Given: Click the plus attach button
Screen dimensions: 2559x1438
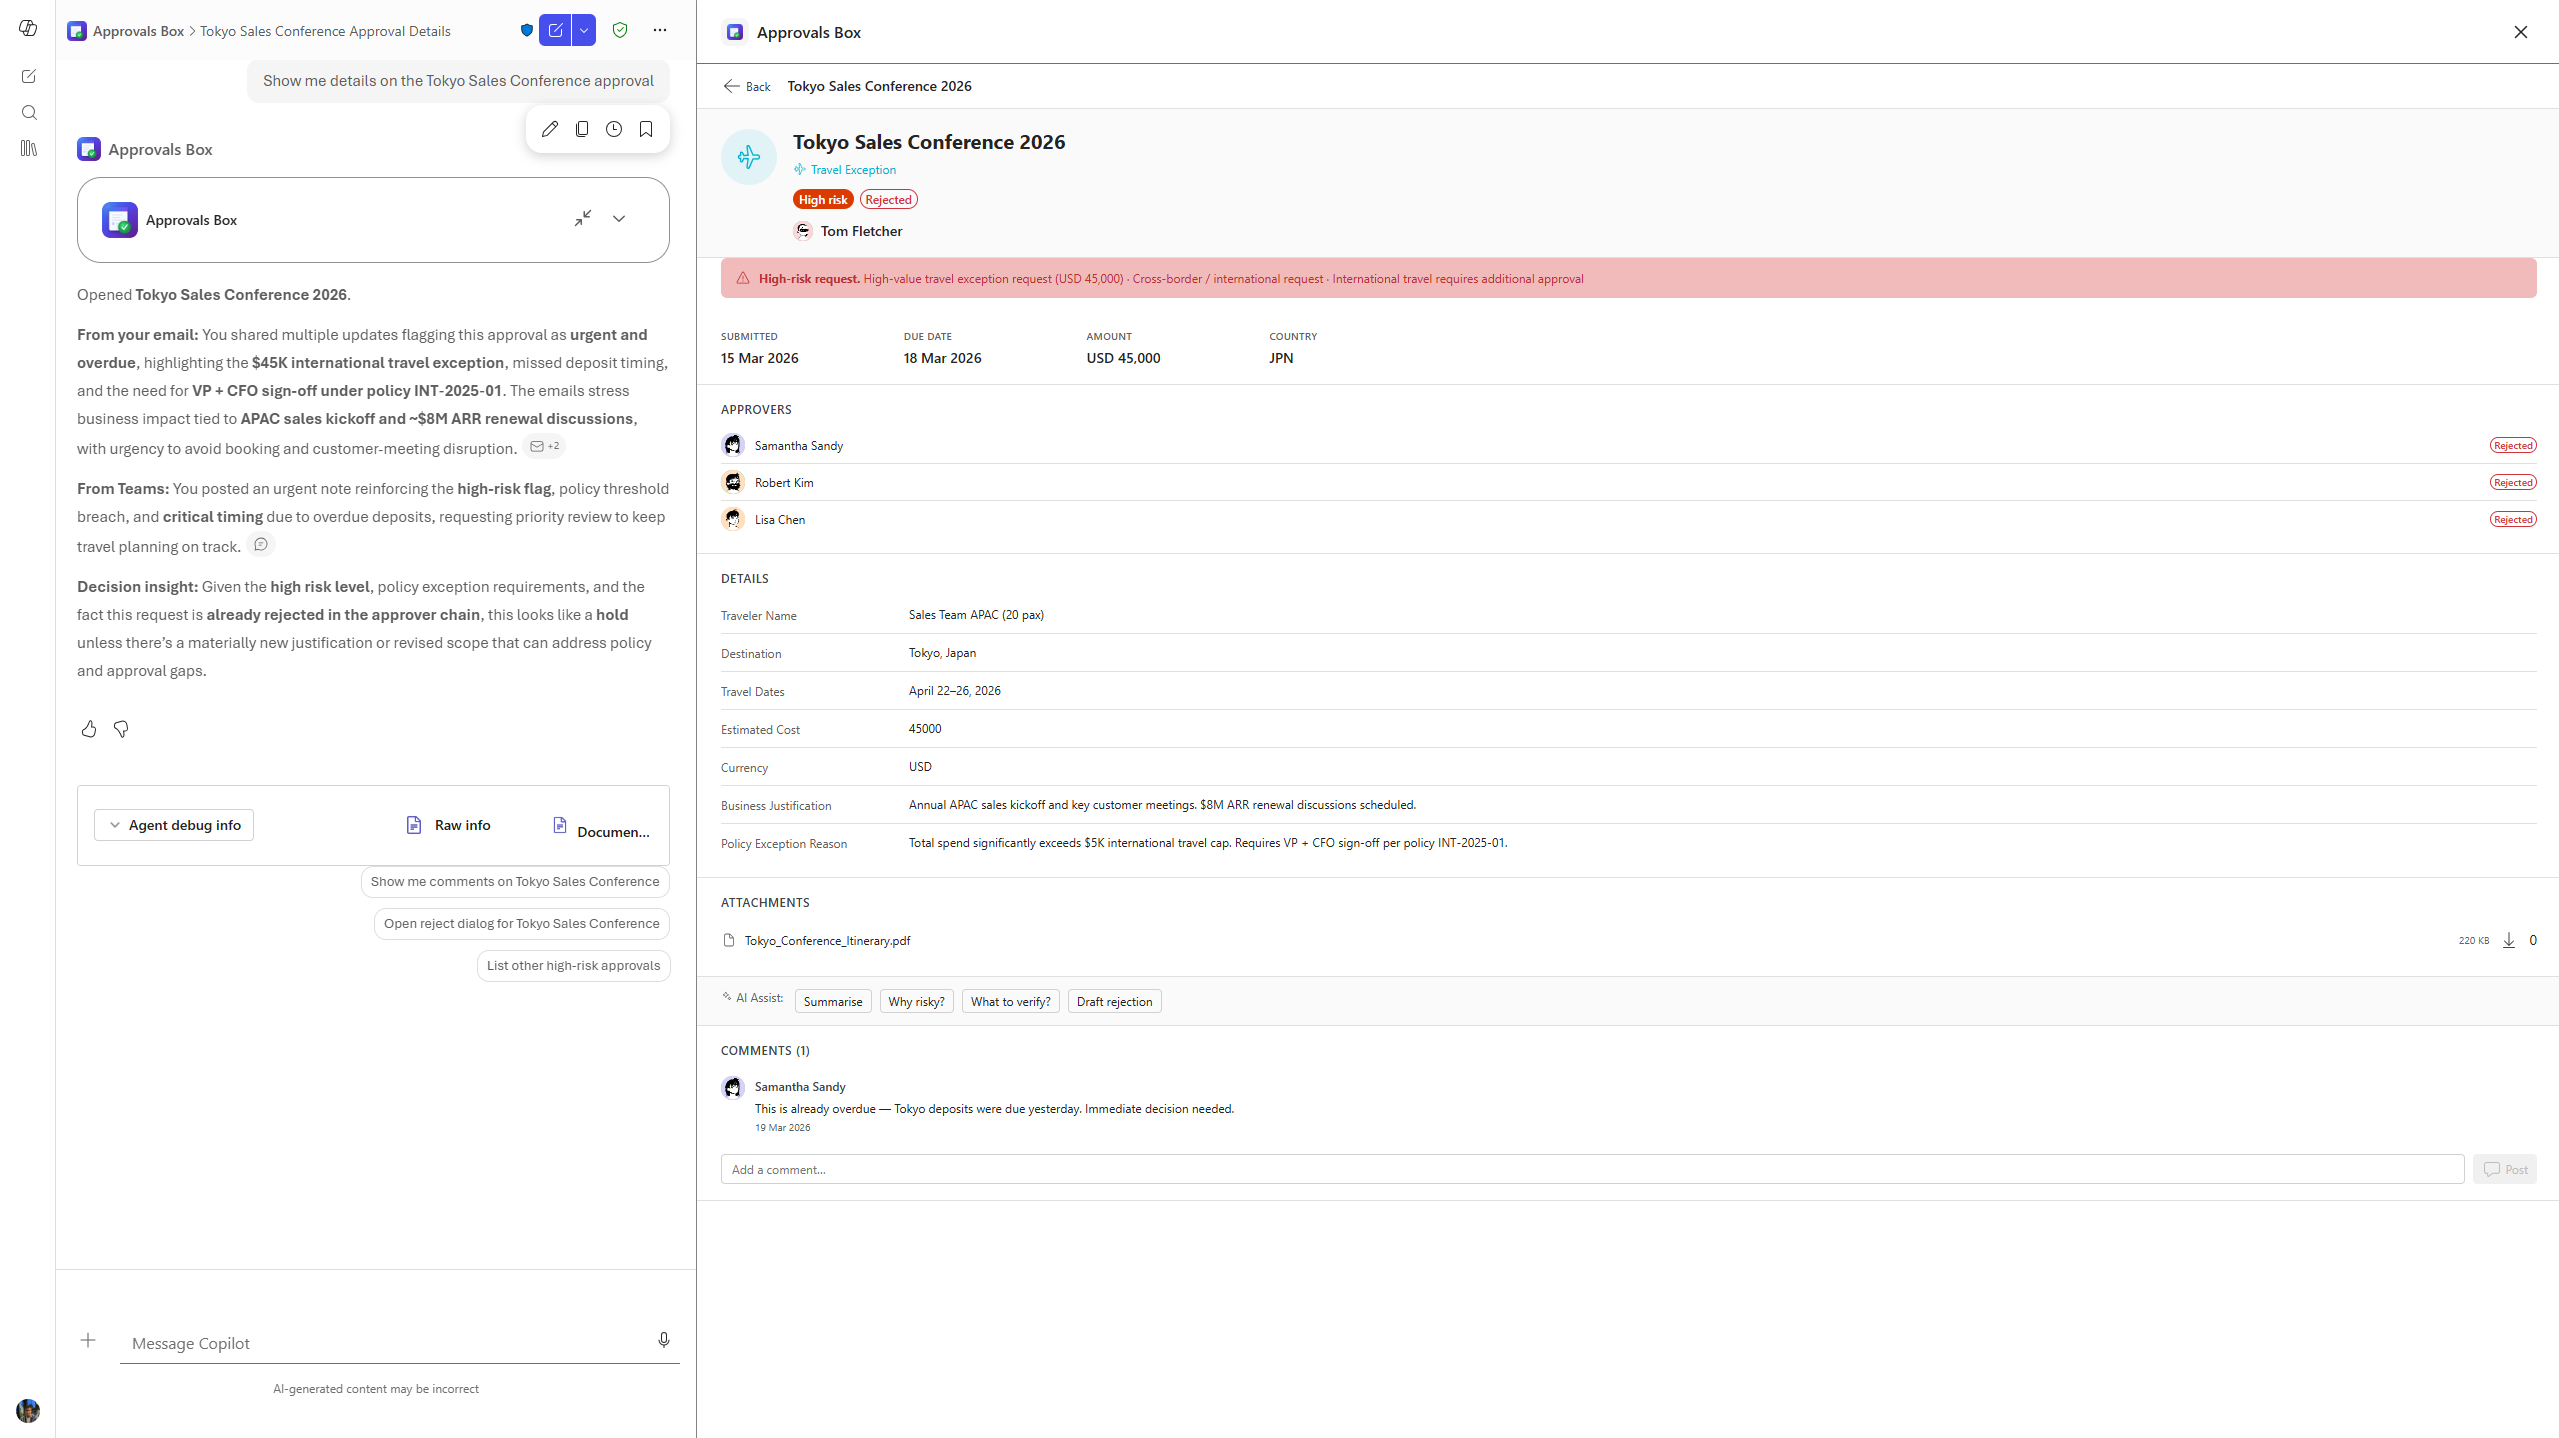Looking at the screenshot, I should (x=88, y=1340).
